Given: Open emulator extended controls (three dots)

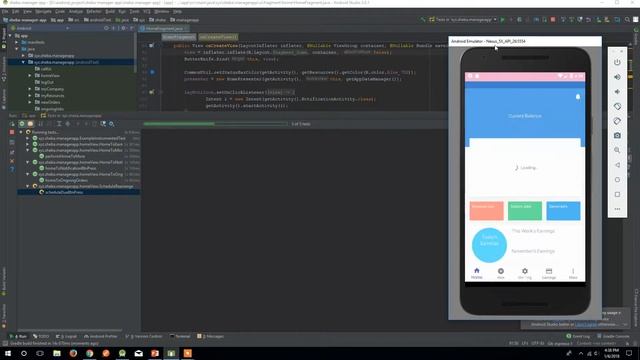Looking at the screenshot, I should tap(617, 209).
